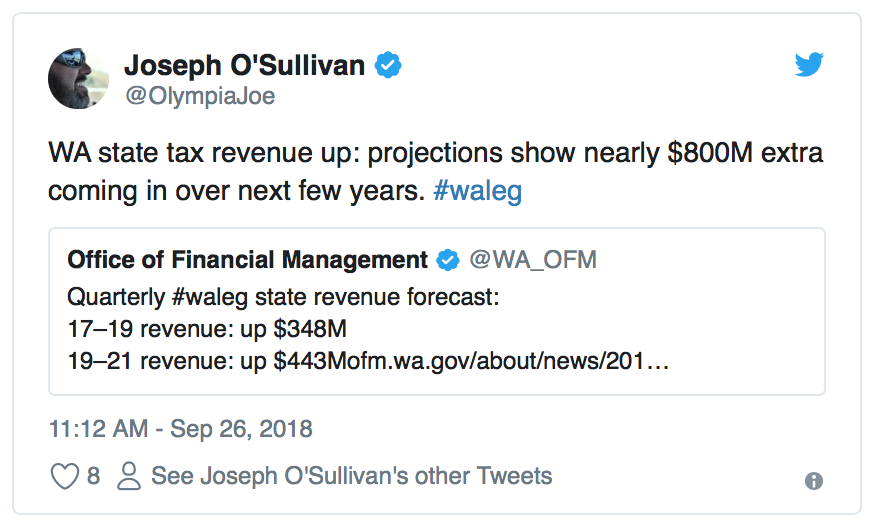The width and height of the screenshot is (874, 528).
Task: Open the quoted tweet's 17–19 revenue line
Action: pos(207,329)
